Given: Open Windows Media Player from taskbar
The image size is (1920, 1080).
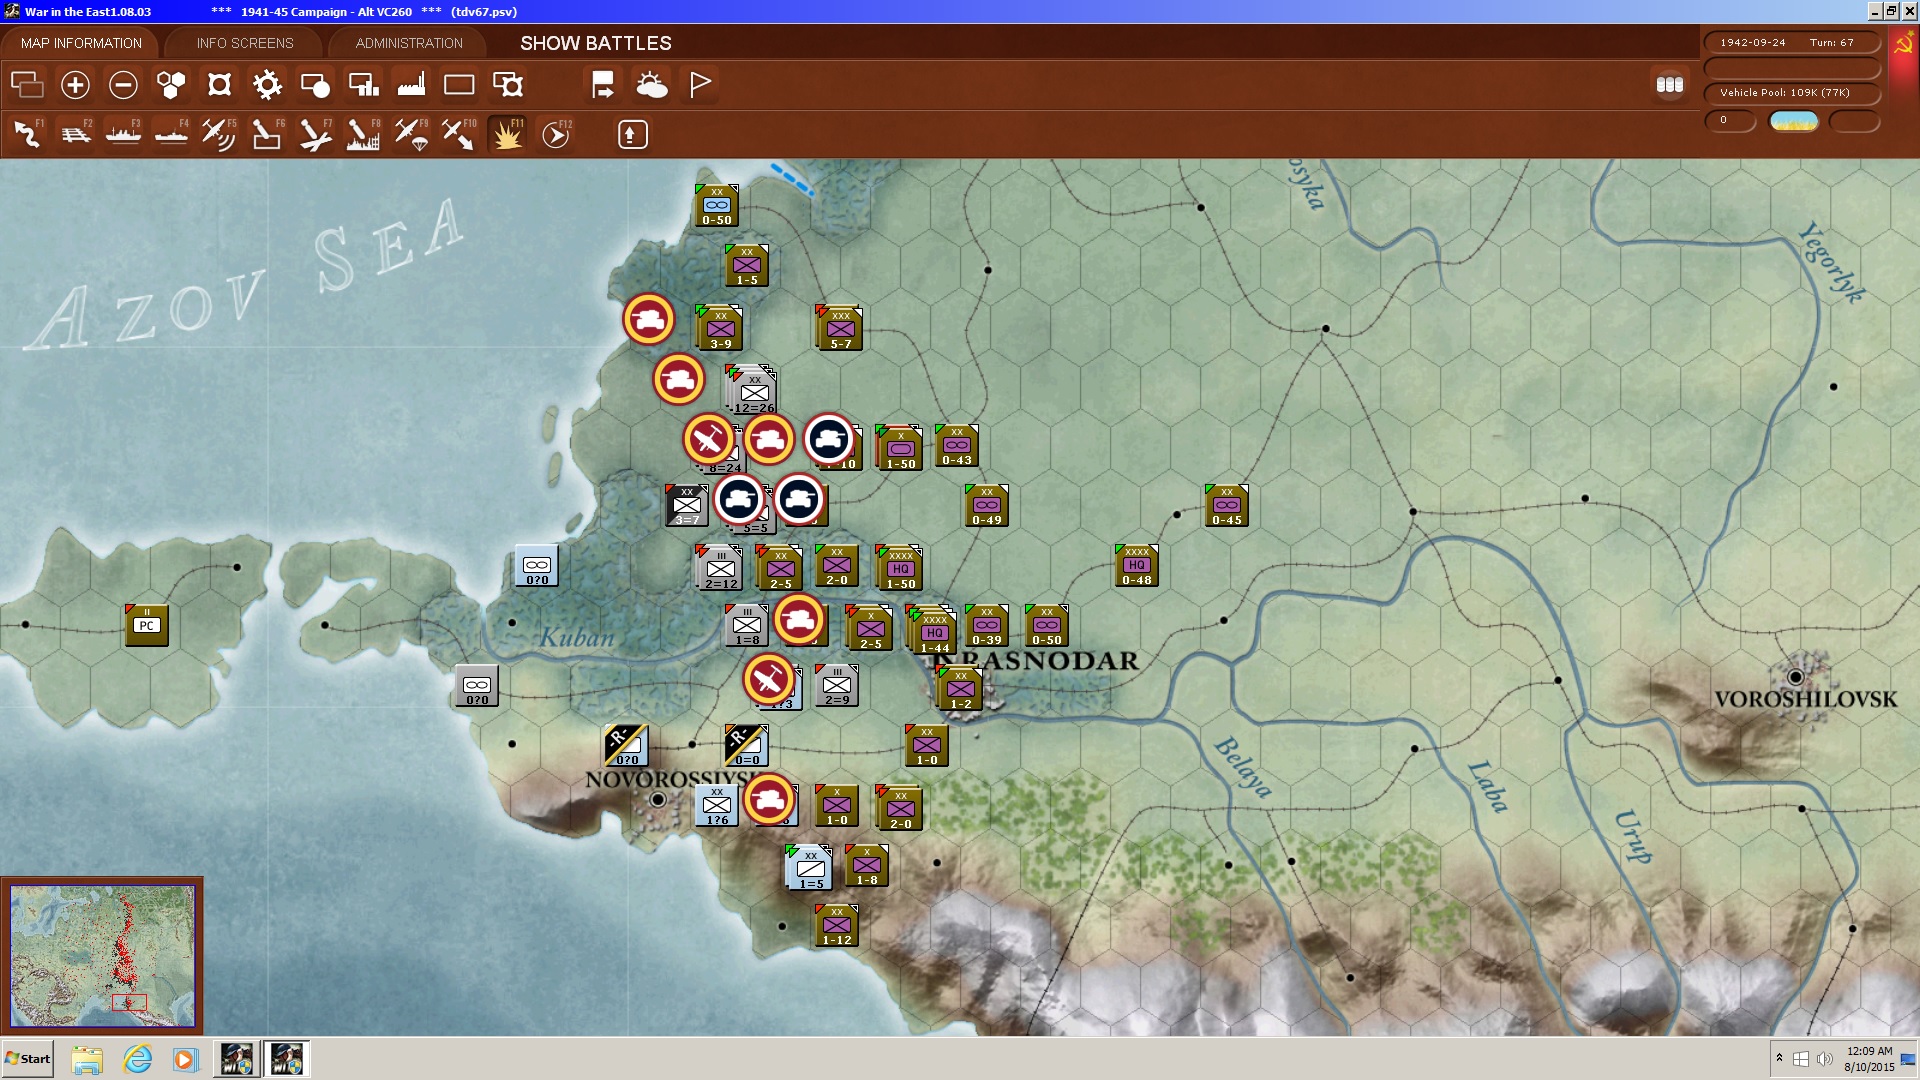Looking at the screenshot, I should [185, 1059].
